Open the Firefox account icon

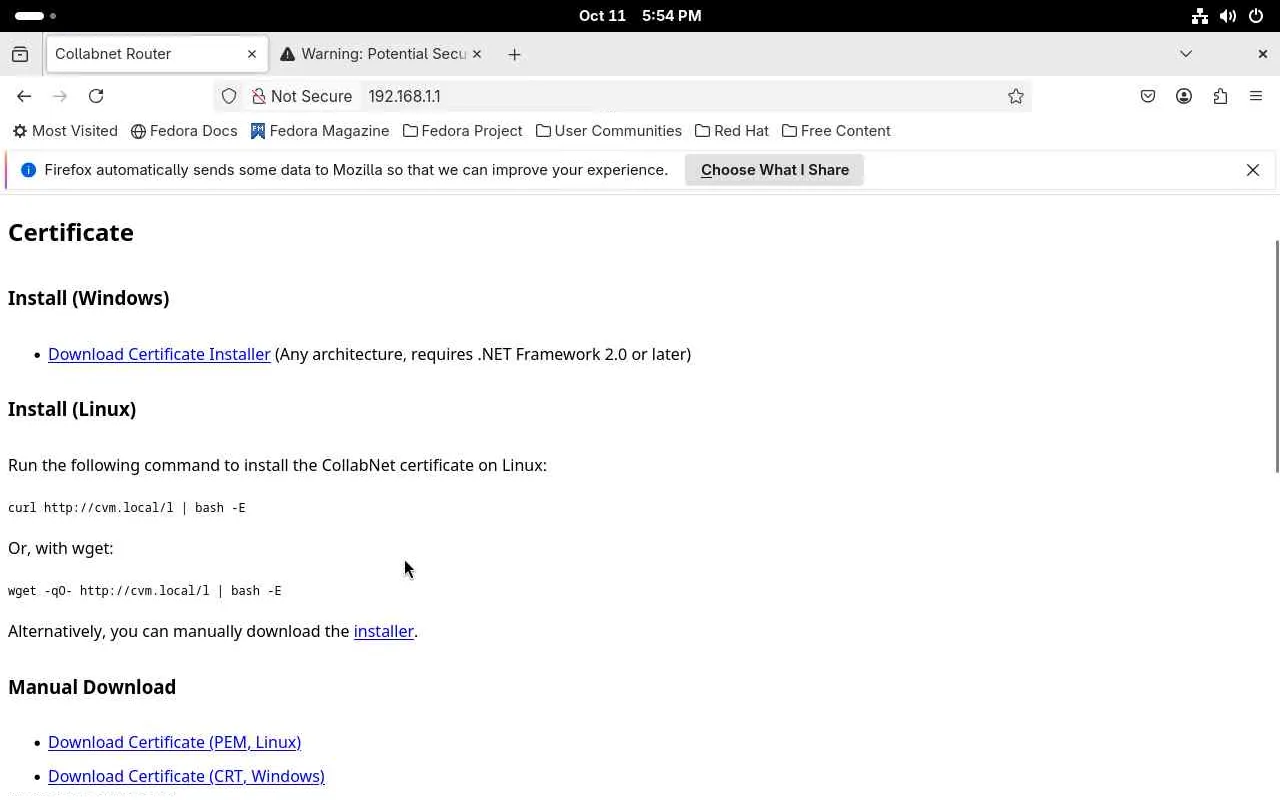1184,96
